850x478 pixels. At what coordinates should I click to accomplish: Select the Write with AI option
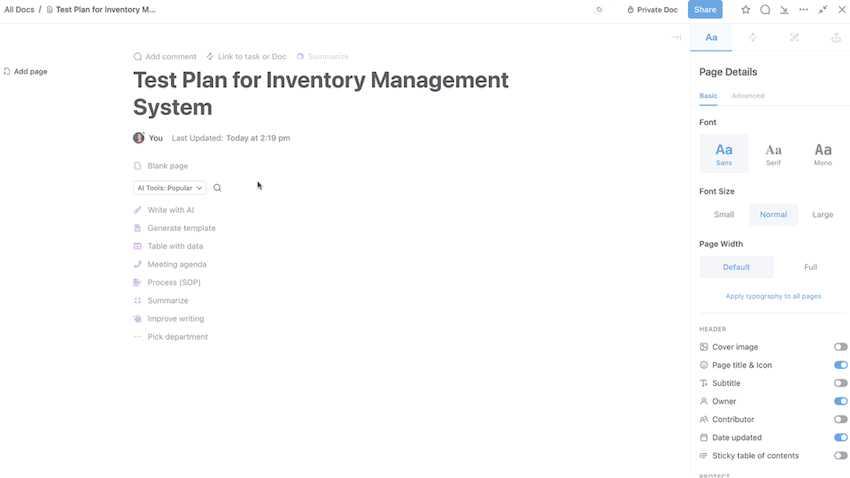(x=170, y=210)
